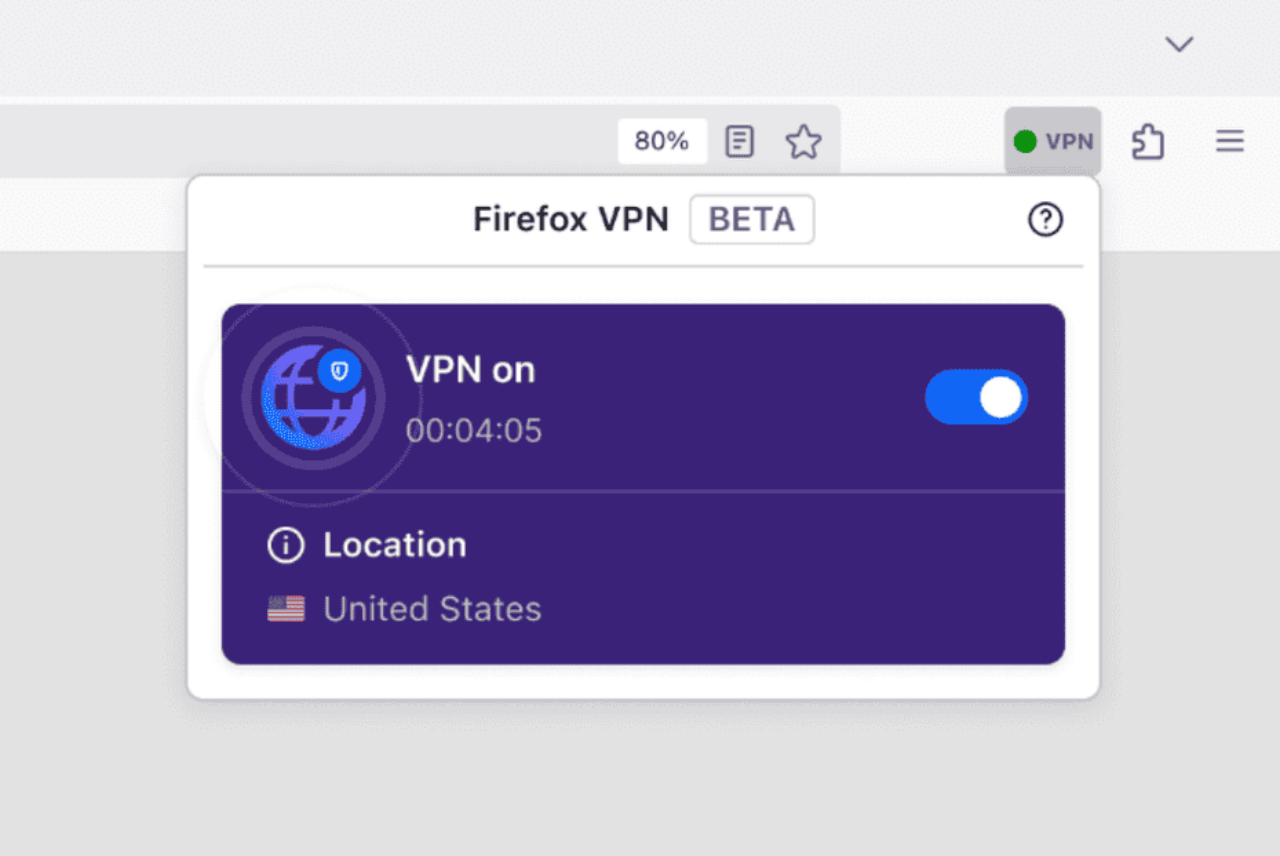Image resolution: width=1280 pixels, height=856 pixels.
Task: Click the 80% zoom level badge
Action: (662, 142)
